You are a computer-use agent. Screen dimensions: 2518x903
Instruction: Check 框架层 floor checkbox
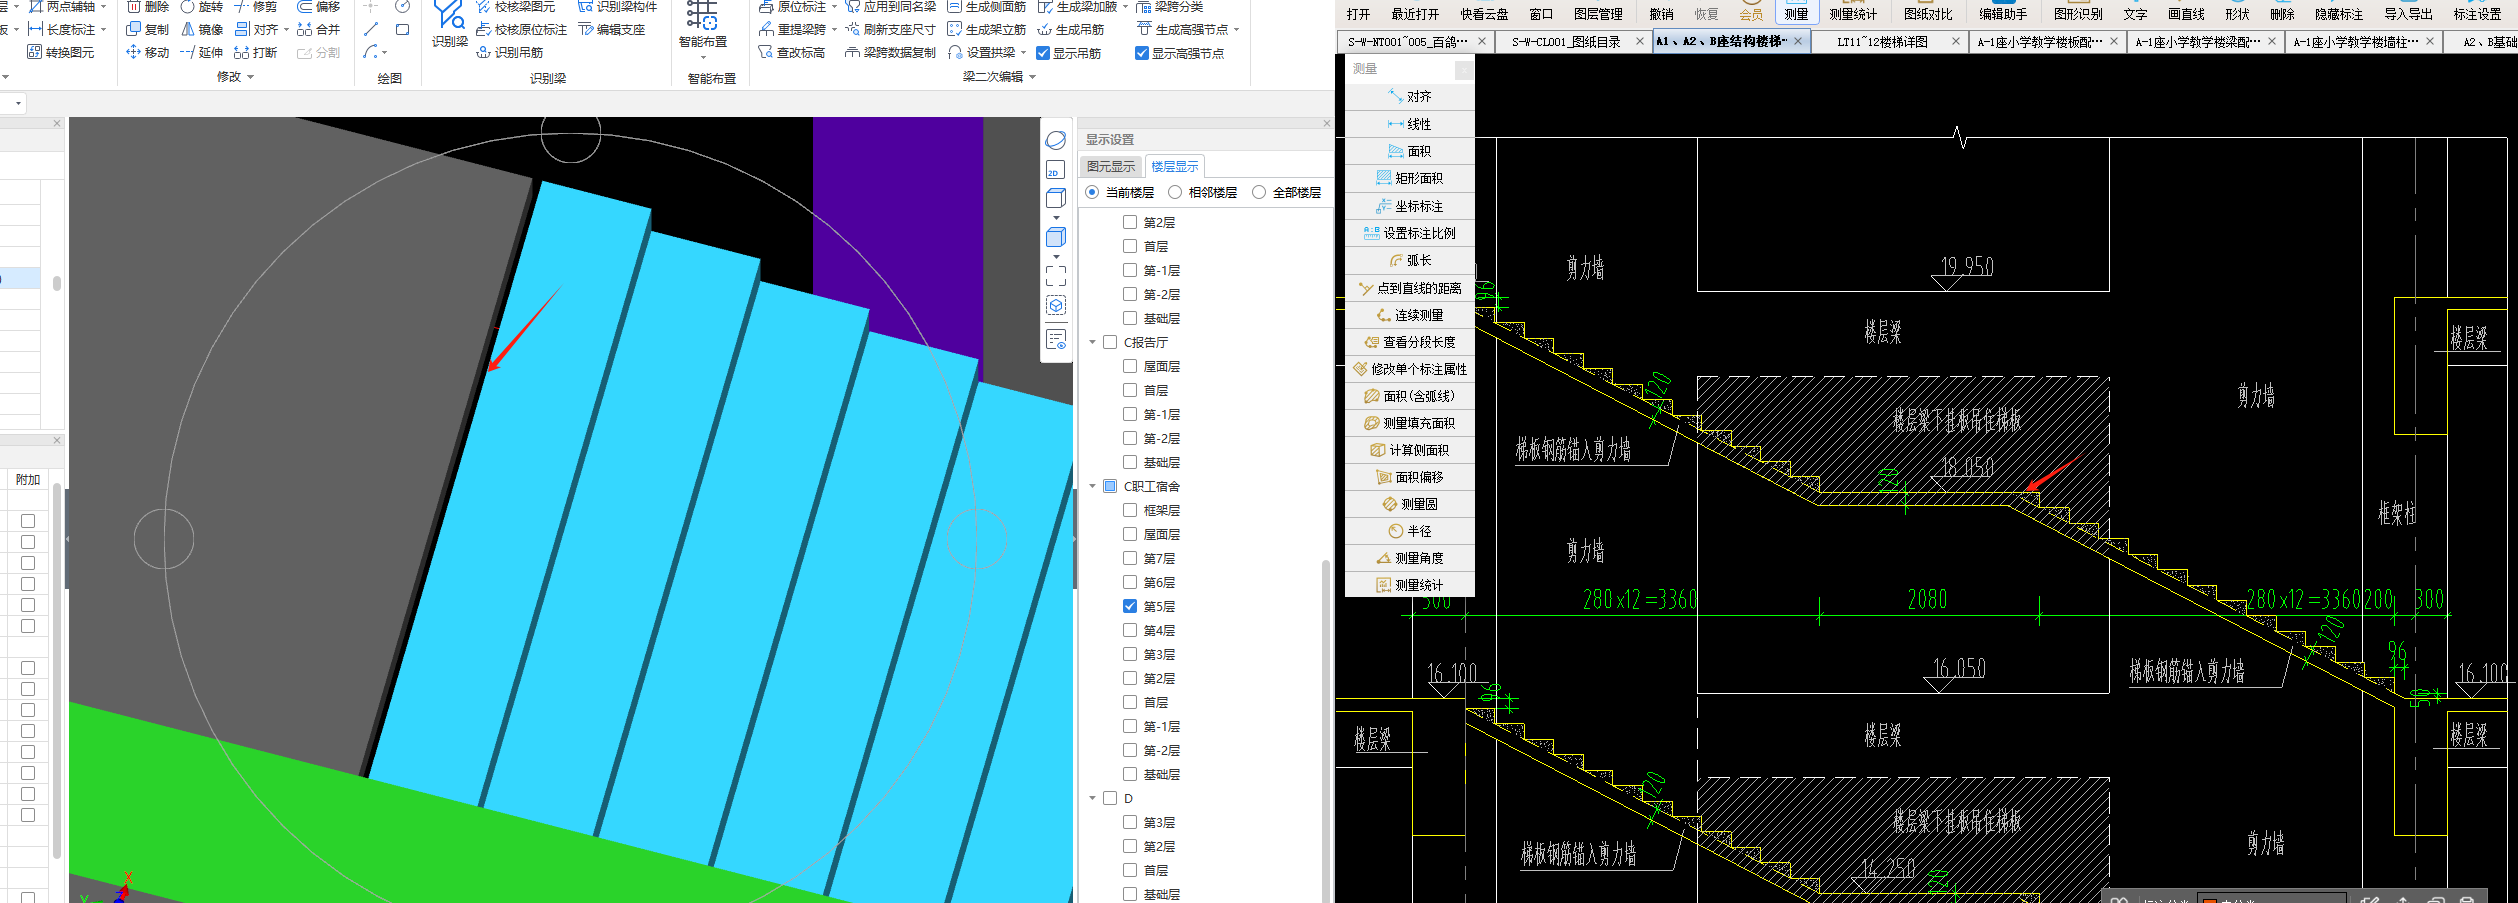click(1130, 510)
